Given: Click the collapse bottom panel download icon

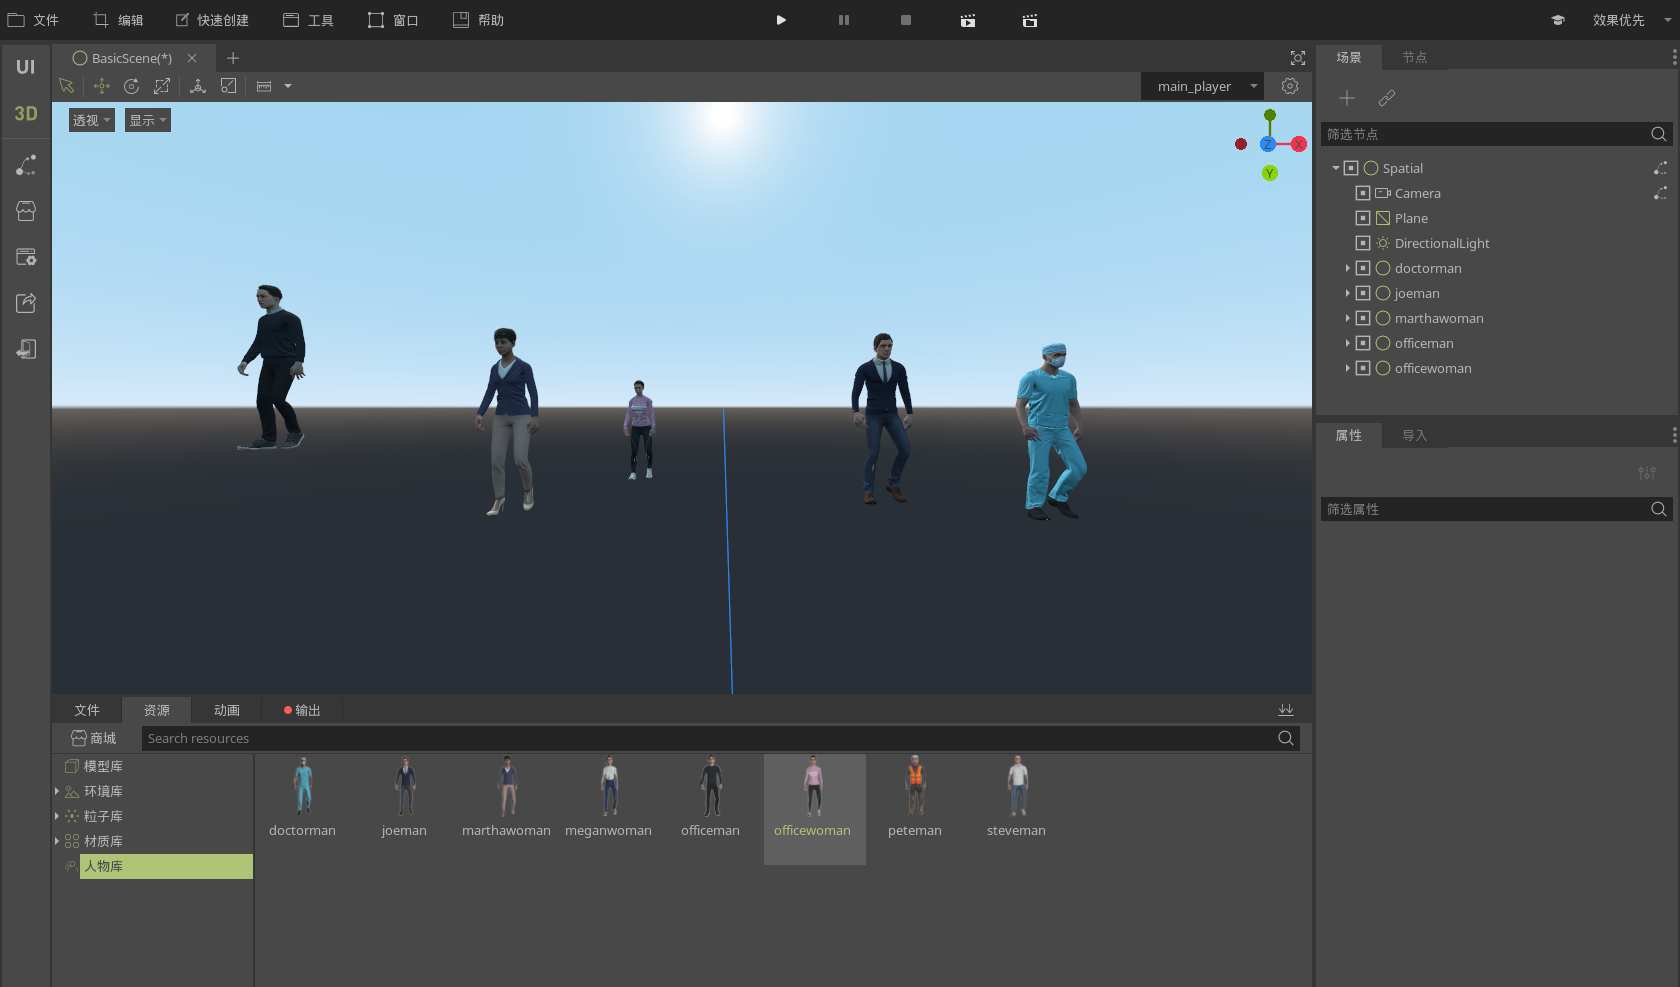Looking at the screenshot, I should [x=1286, y=710].
